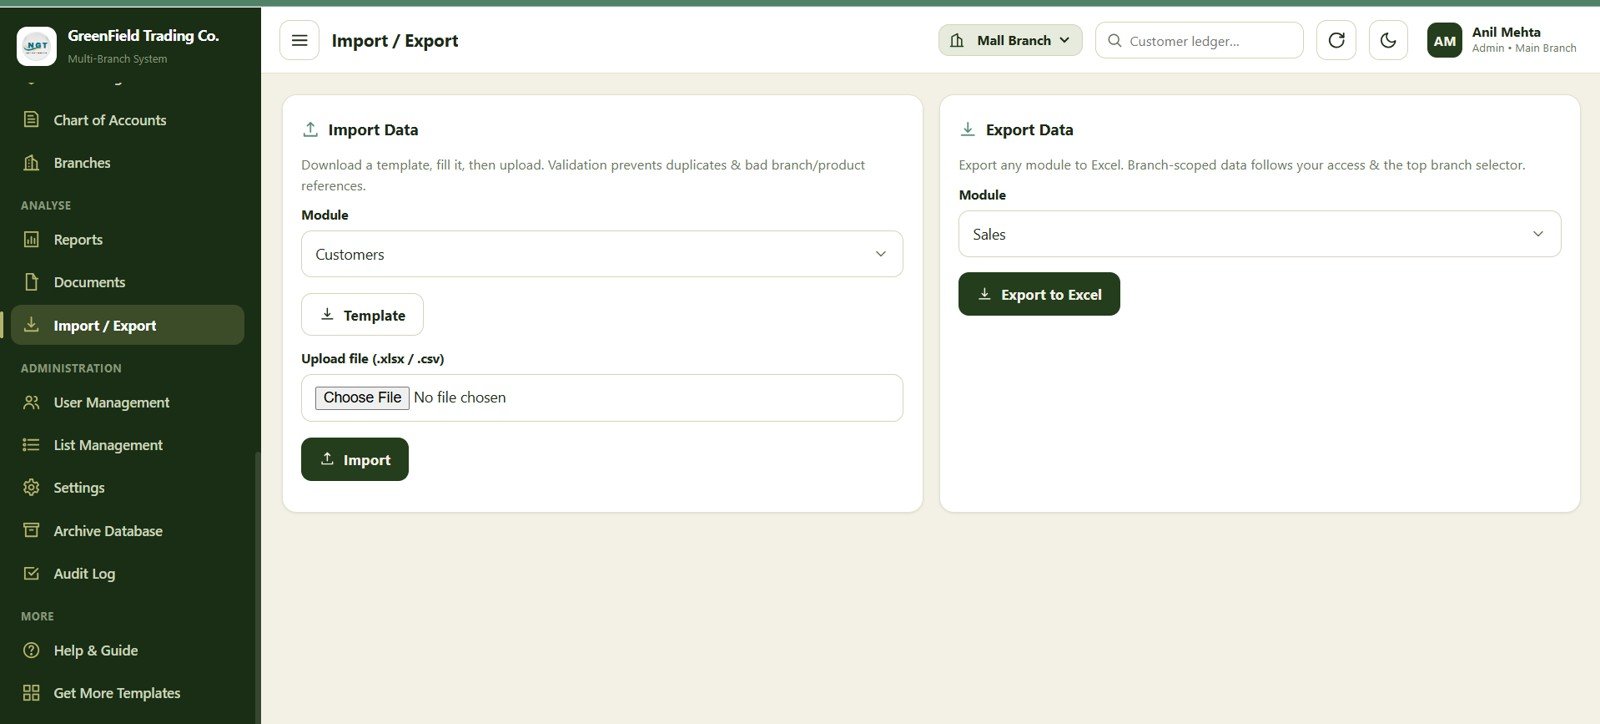Screen dimensions: 1600x724
Task: Click the Anil Mehta user name
Action: 1506,32
